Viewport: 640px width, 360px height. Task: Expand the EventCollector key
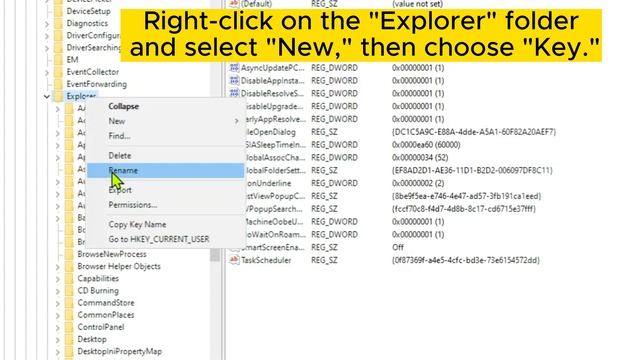pos(47,72)
